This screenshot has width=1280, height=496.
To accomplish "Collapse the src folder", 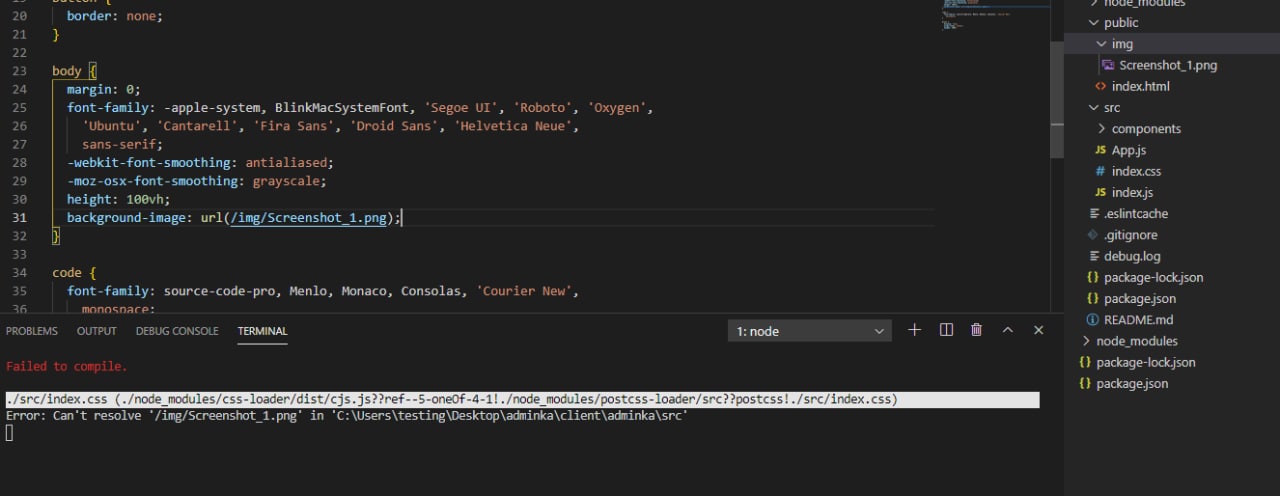I will coord(1094,108).
